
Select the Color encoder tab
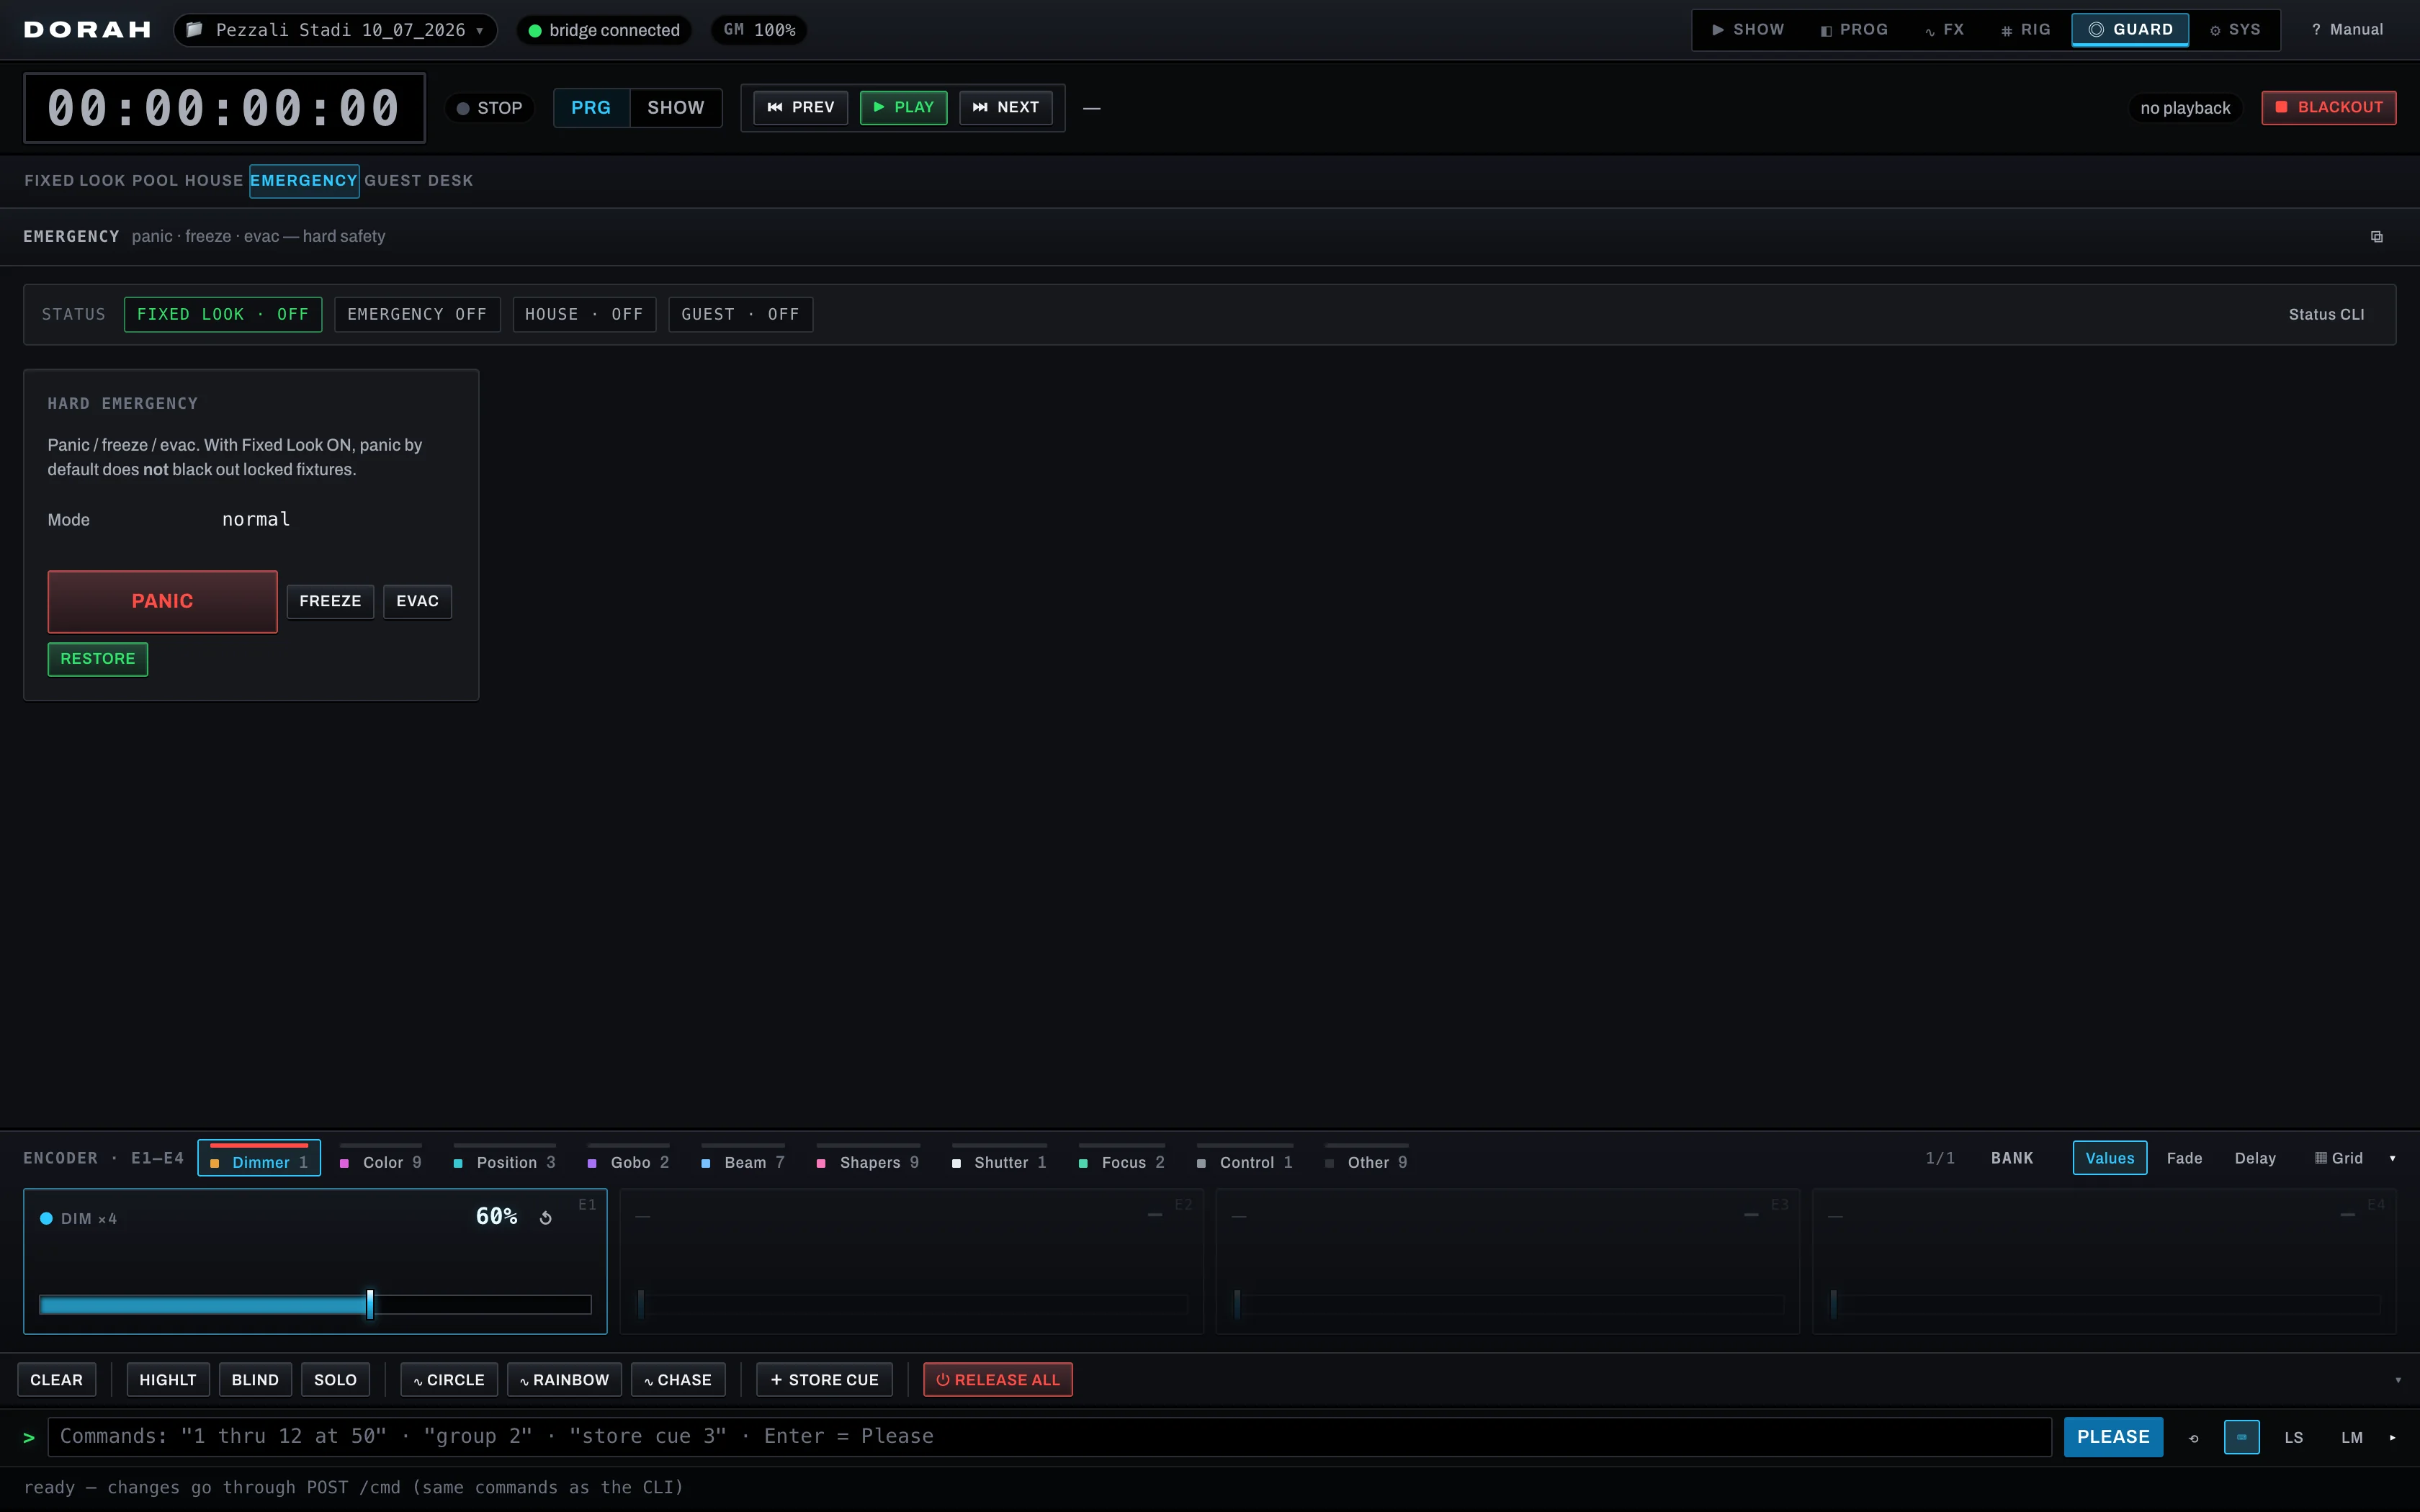click(381, 1161)
